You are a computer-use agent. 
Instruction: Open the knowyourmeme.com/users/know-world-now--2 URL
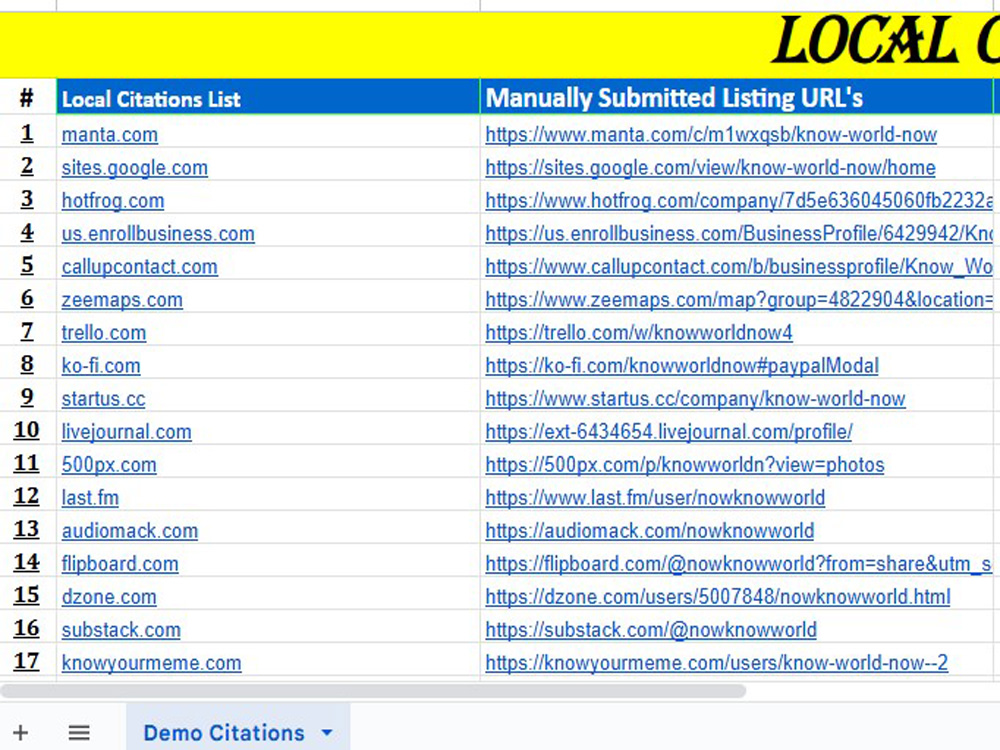point(716,663)
